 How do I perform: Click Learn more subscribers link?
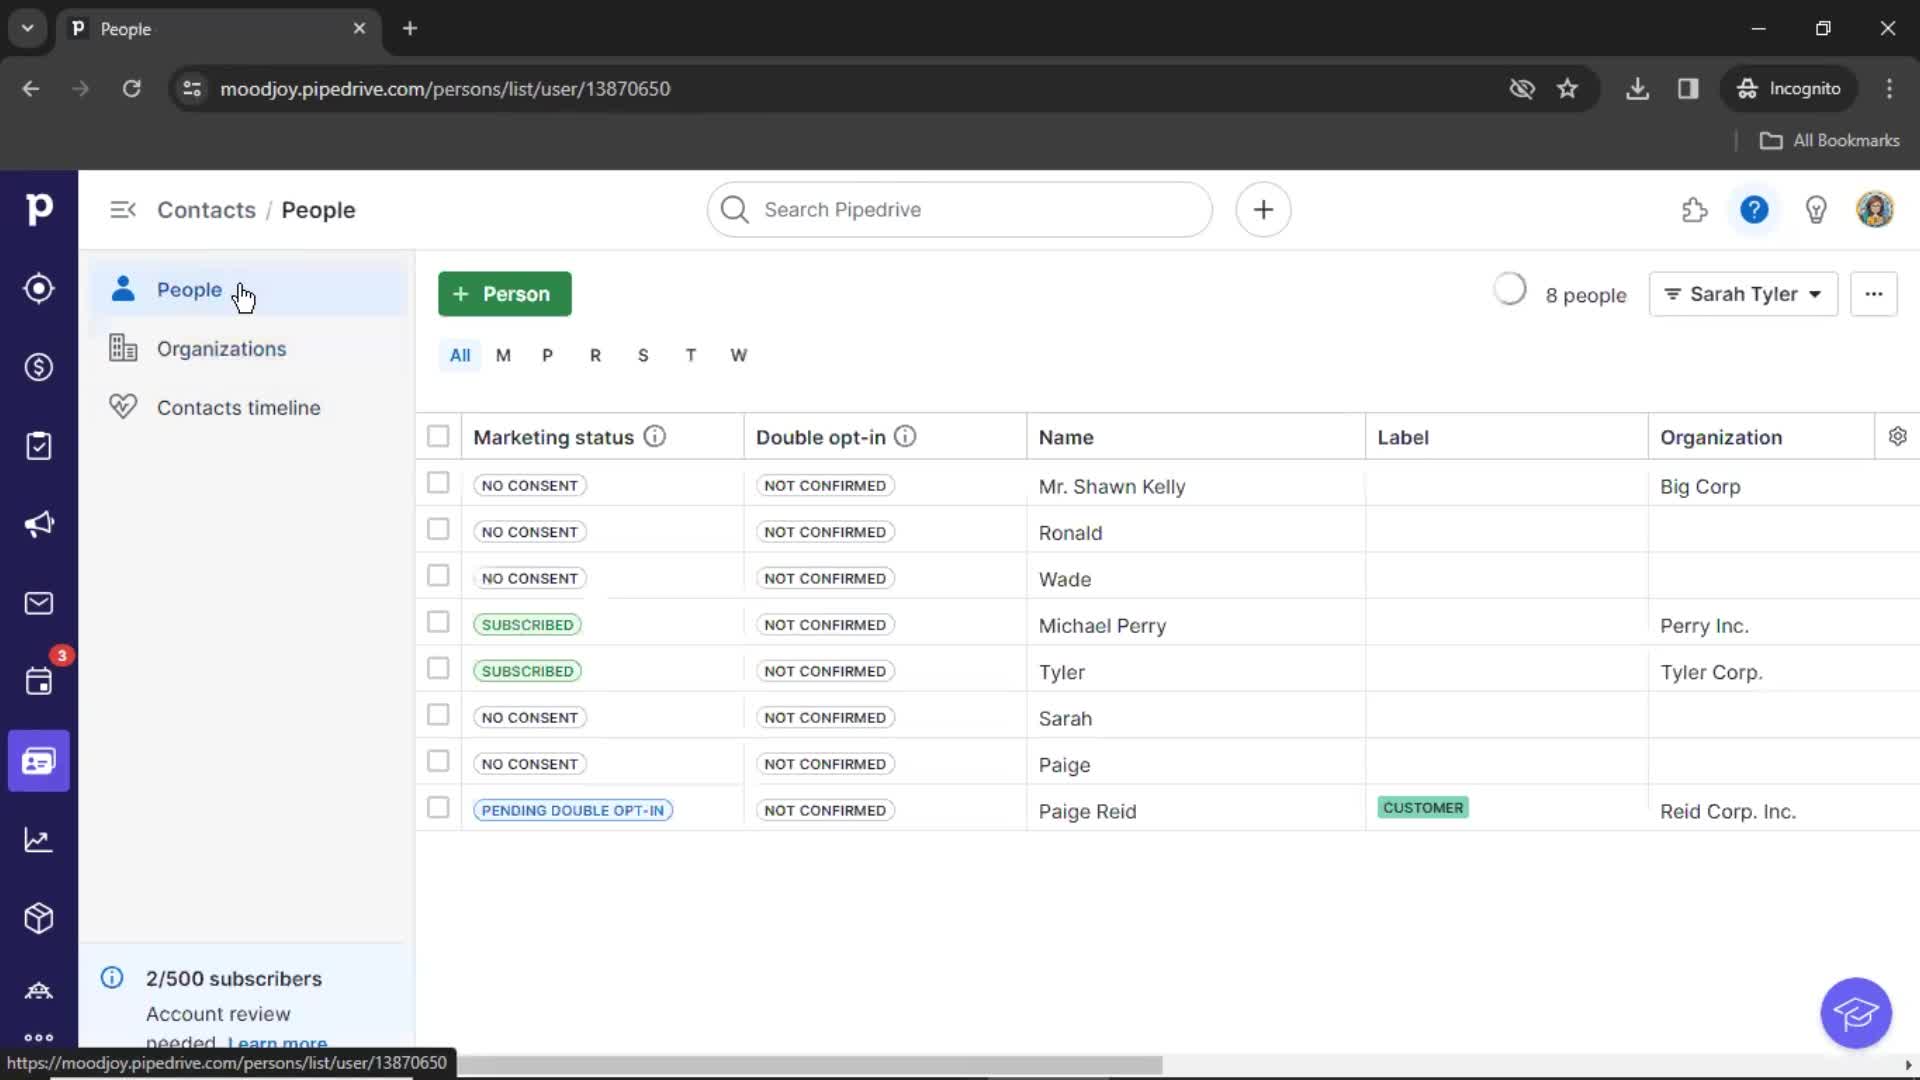point(278,1043)
